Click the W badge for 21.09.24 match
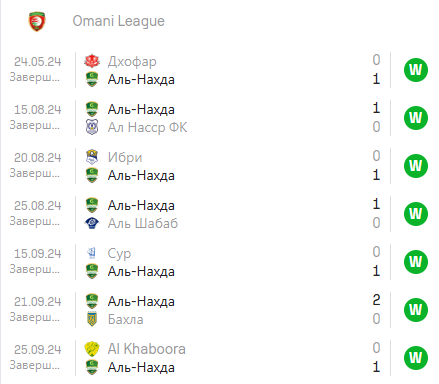Viewport: 439px width, 384px height. (x=416, y=310)
